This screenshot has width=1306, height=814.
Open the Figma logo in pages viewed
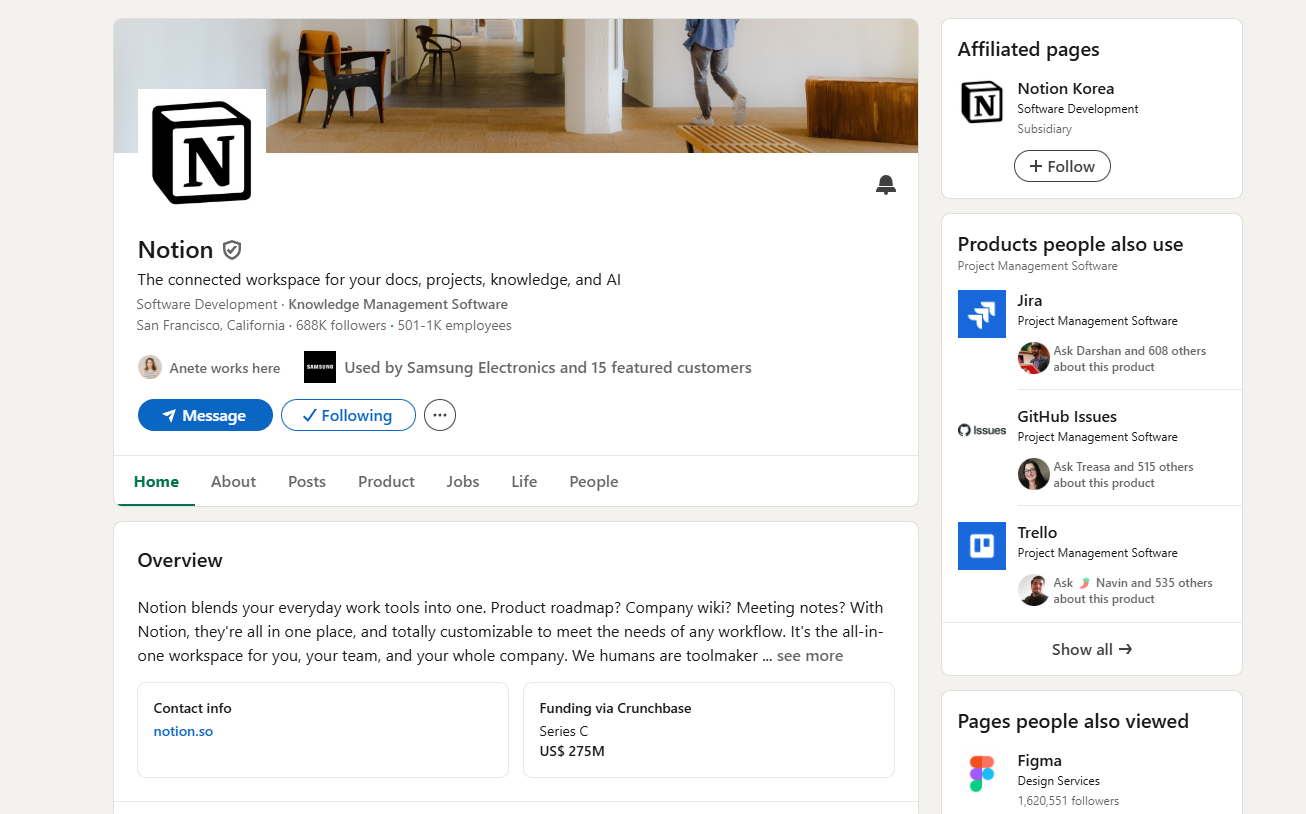click(981, 773)
